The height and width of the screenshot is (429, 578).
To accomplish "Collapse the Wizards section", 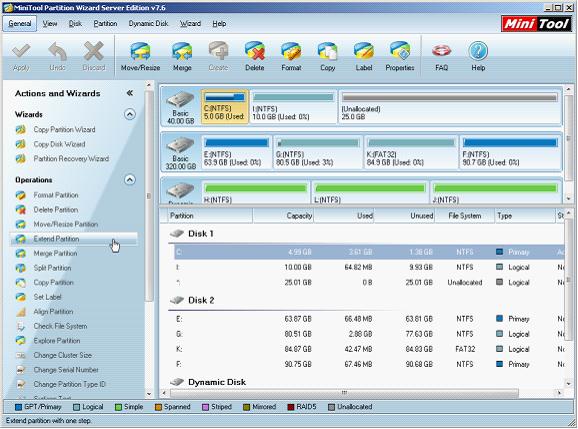I will point(129,114).
